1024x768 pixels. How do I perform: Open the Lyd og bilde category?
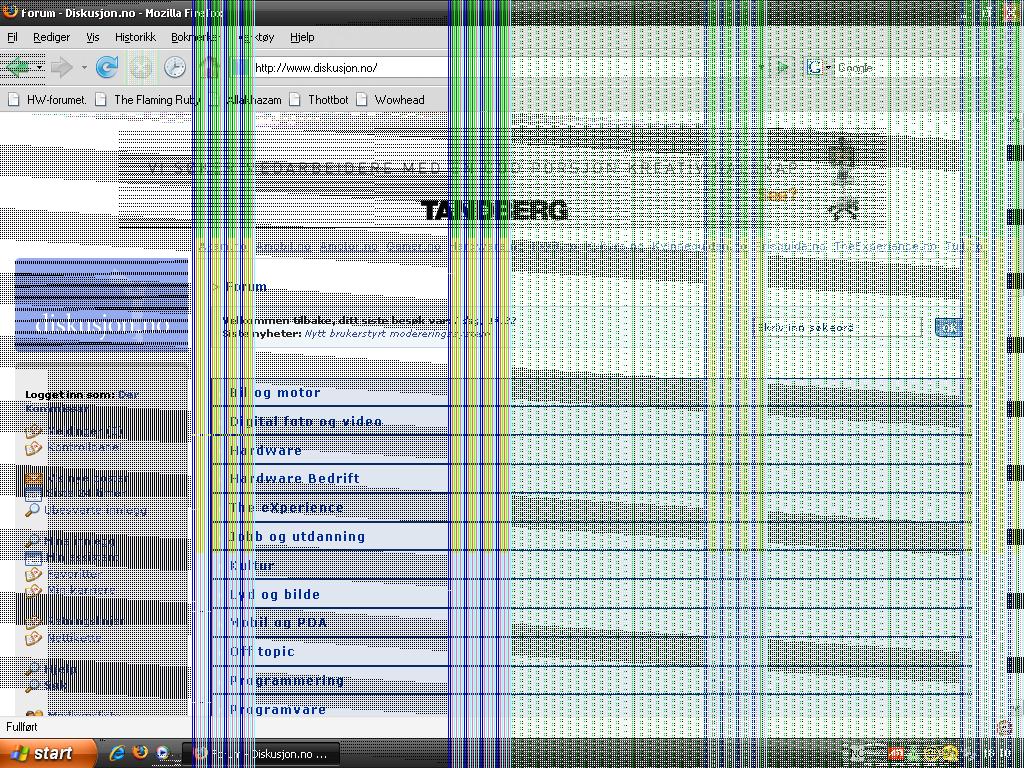[274, 594]
